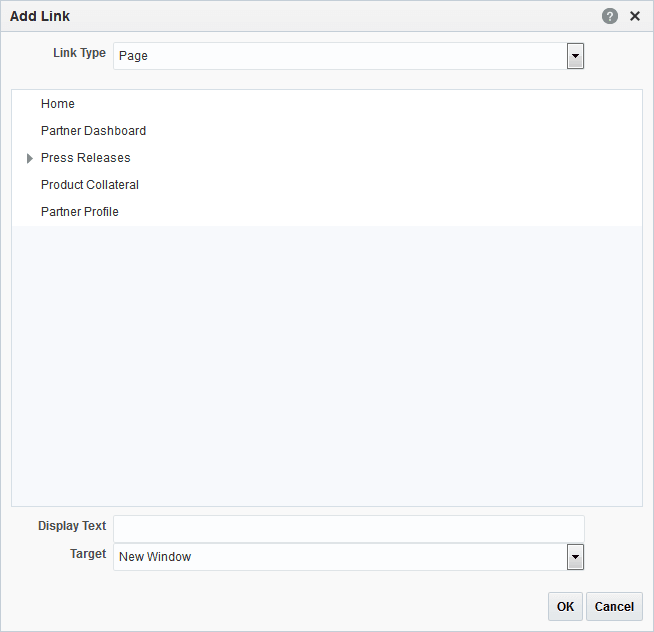Click the Link Type label
The height and width of the screenshot is (632, 654).
tap(79, 53)
